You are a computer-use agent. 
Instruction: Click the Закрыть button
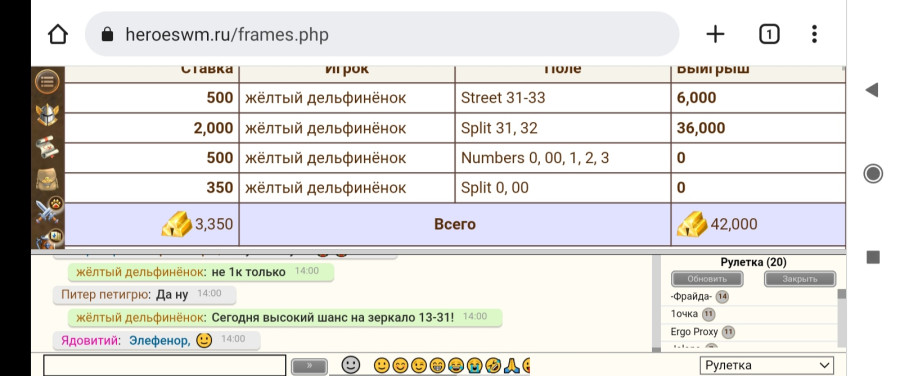[x=800, y=279]
